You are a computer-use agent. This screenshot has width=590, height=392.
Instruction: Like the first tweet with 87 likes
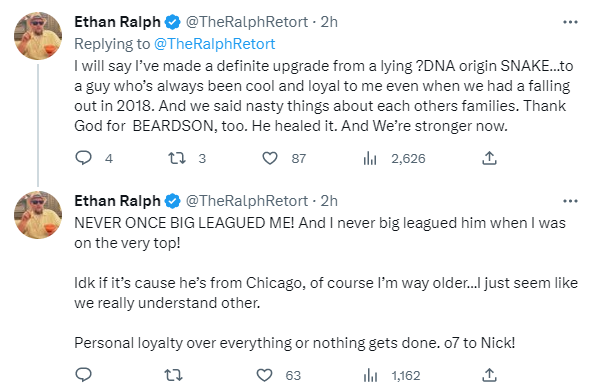[270, 158]
